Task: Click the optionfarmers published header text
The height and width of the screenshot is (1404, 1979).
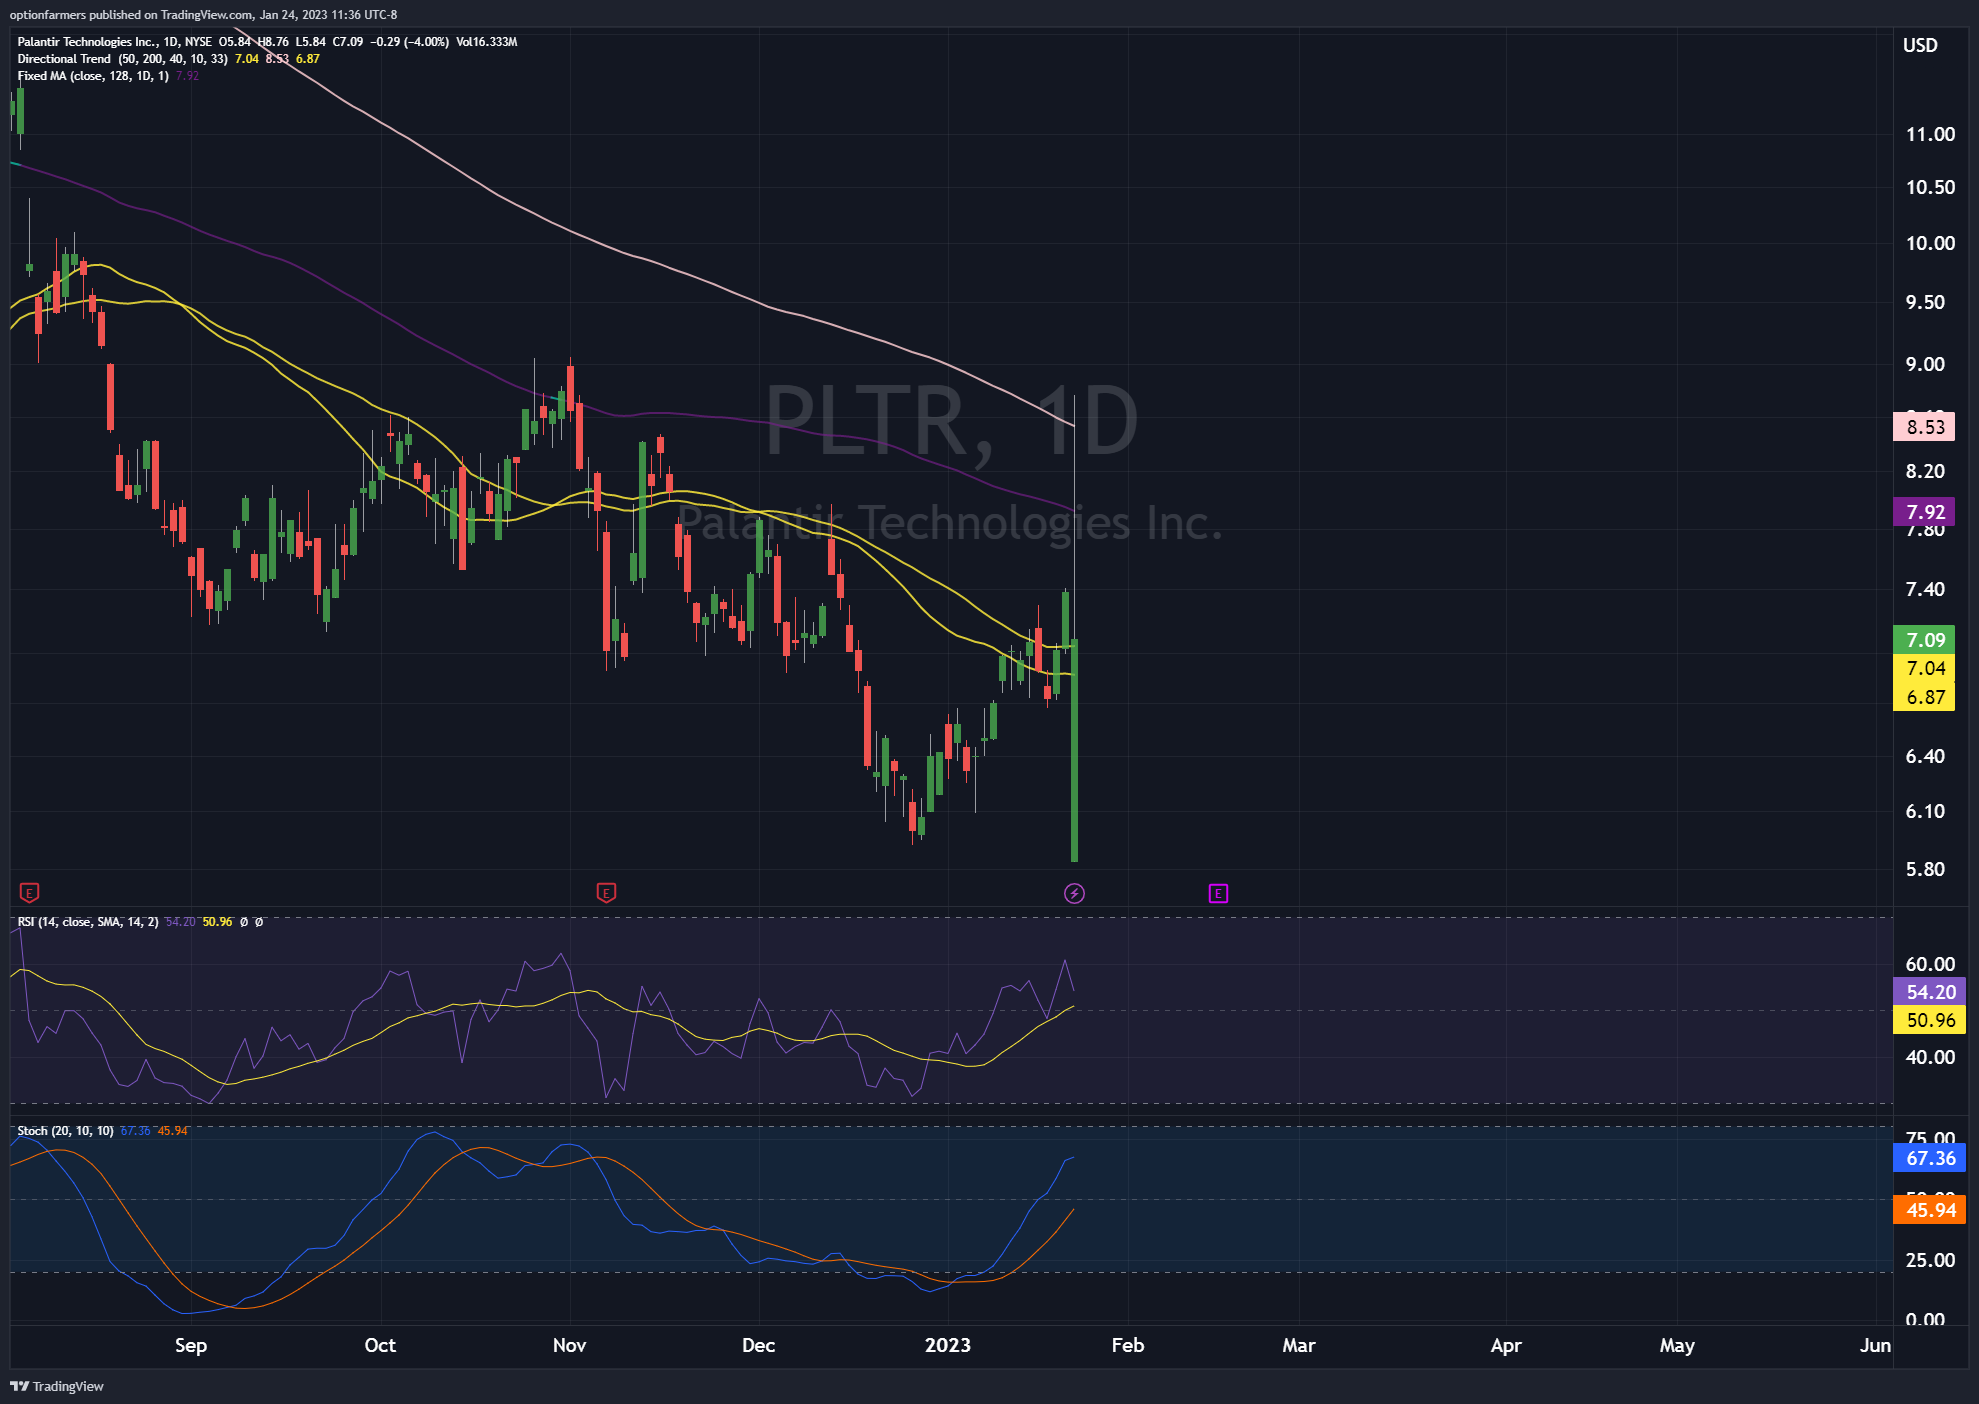Action: click(x=204, y=15)
